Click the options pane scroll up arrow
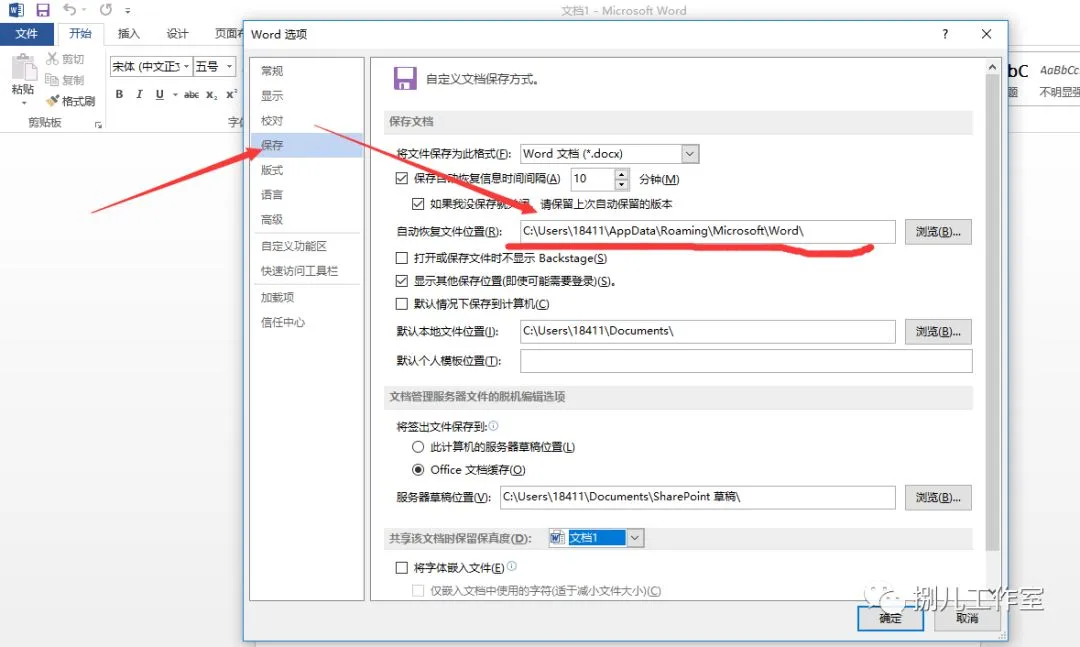This screenshot has height=647, width=1080. [992, 67]
